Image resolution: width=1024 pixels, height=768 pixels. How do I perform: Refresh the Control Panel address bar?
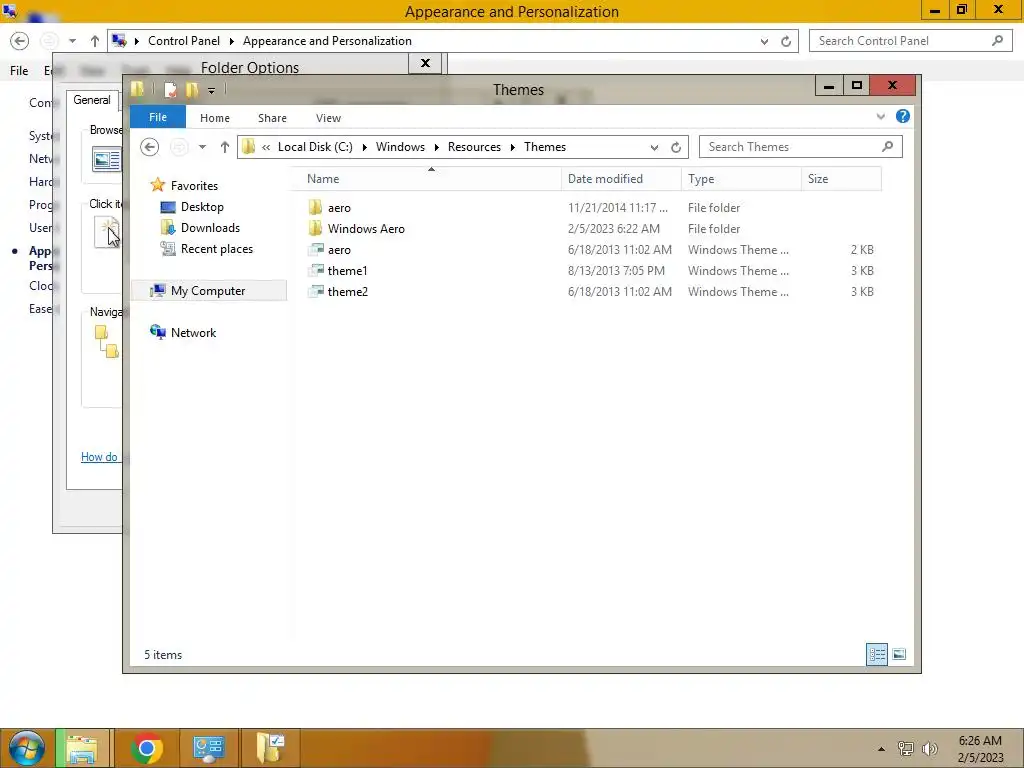click(786, 41)
